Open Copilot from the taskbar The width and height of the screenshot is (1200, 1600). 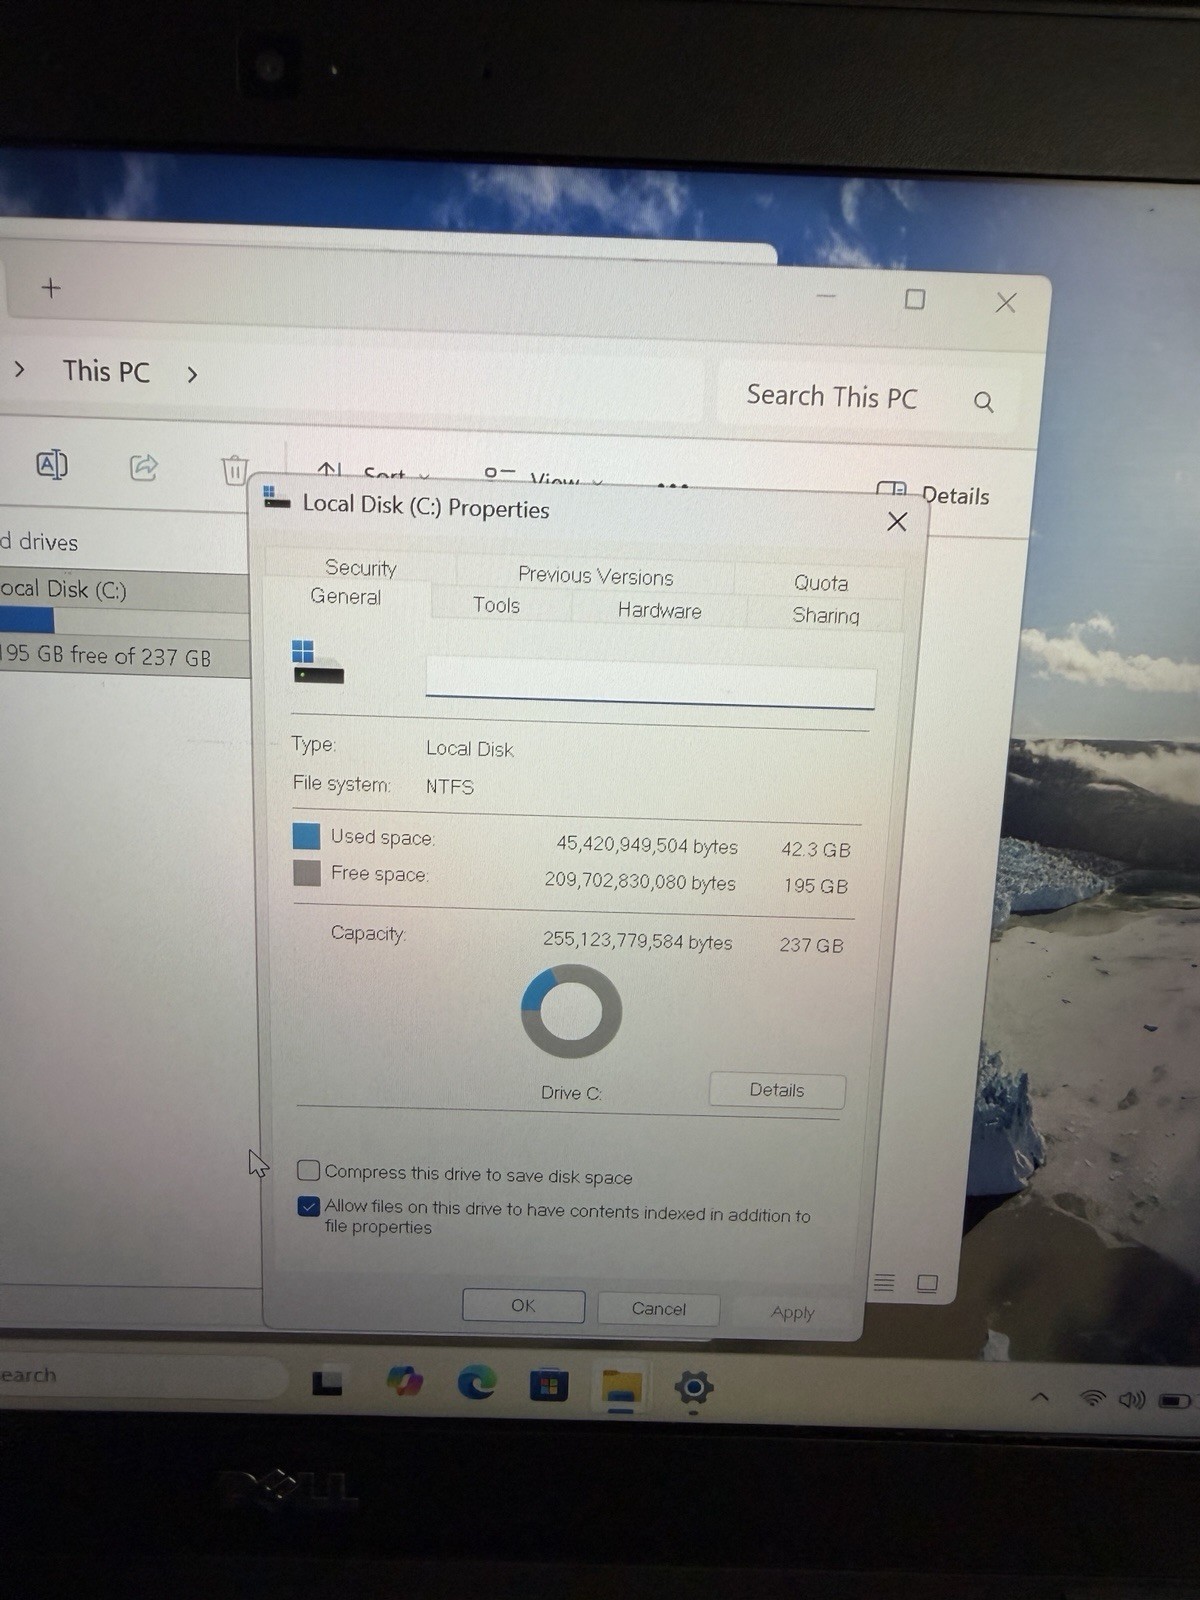click(x=404, y=1382)
